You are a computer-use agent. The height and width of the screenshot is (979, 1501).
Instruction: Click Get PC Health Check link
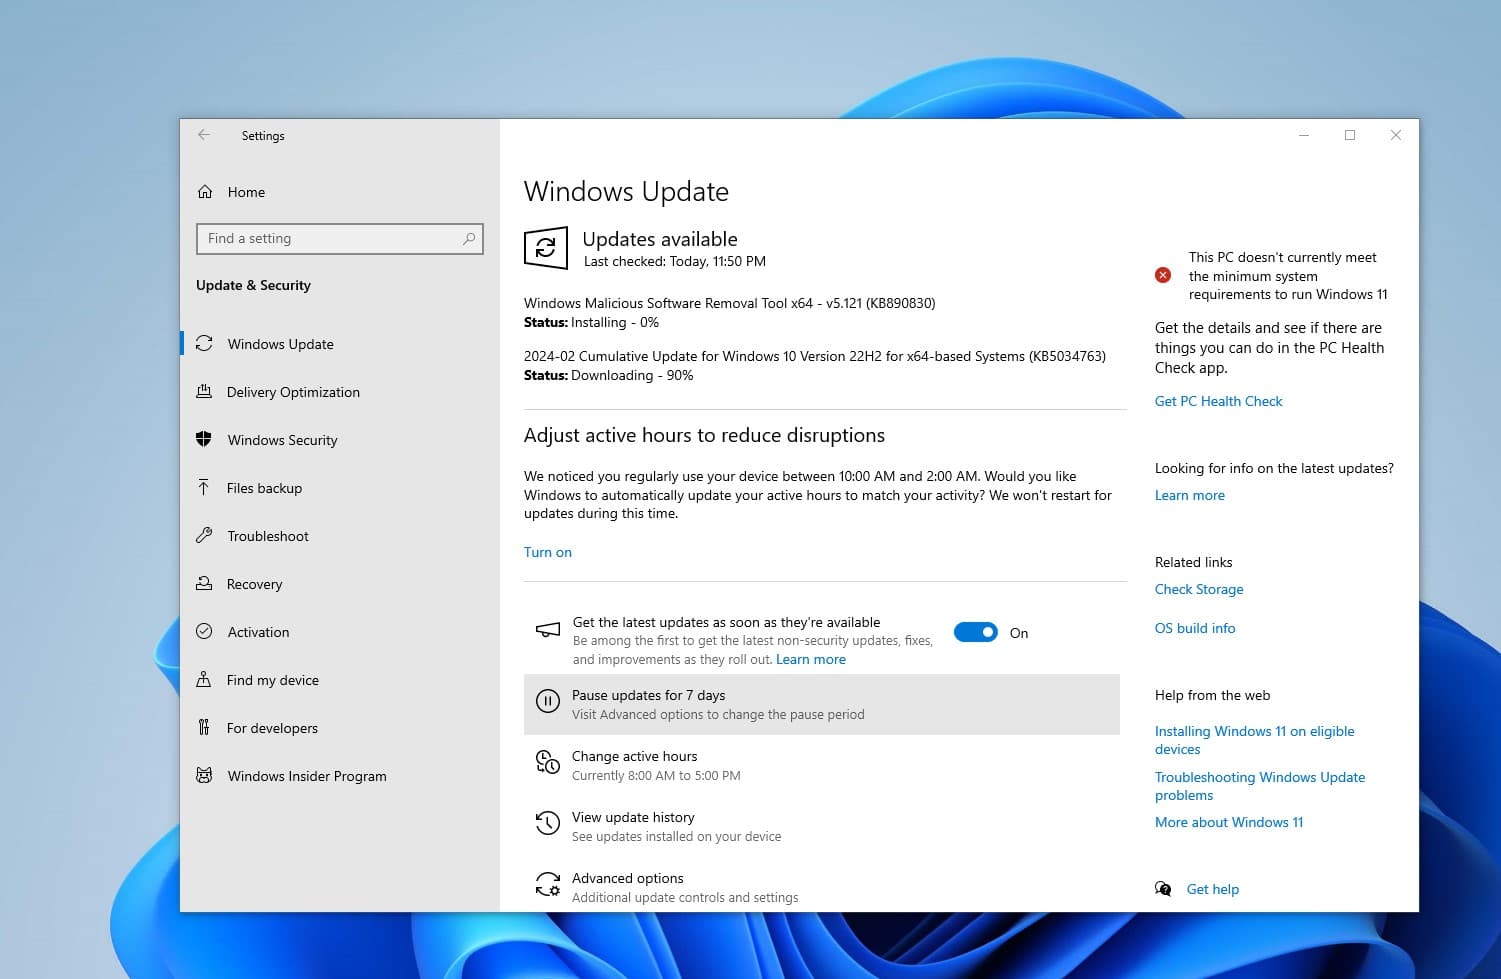pyautogui.click(x=1218, y=401)
